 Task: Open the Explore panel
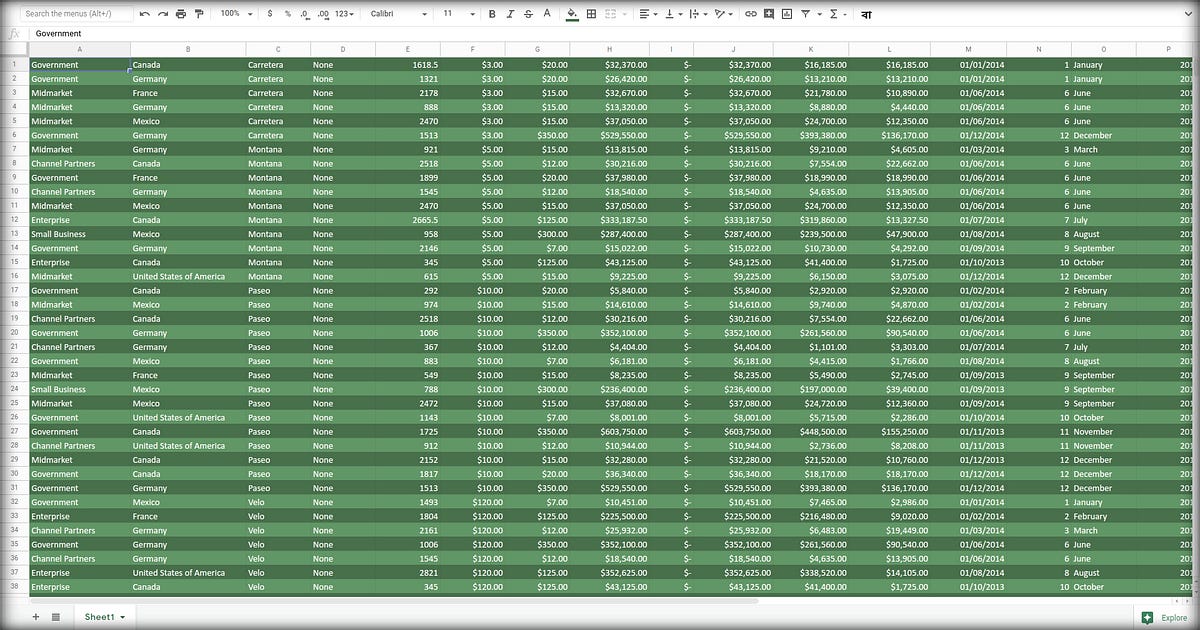click(x=1163, y=617)
